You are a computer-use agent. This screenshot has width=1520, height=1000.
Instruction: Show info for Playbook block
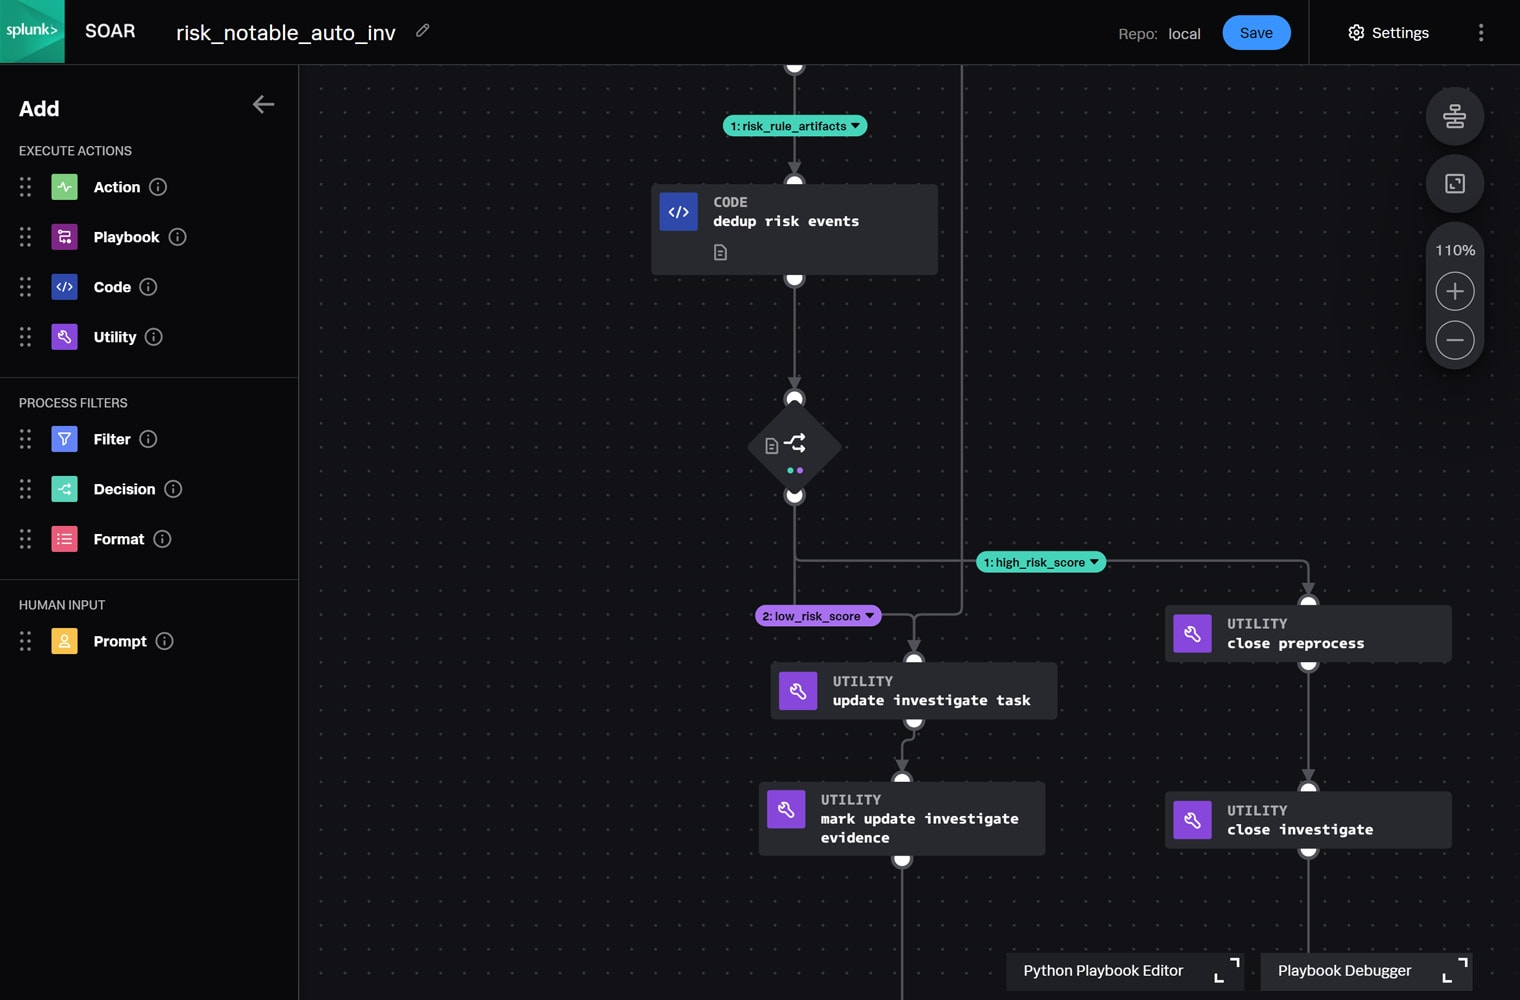tap(177, 237)
